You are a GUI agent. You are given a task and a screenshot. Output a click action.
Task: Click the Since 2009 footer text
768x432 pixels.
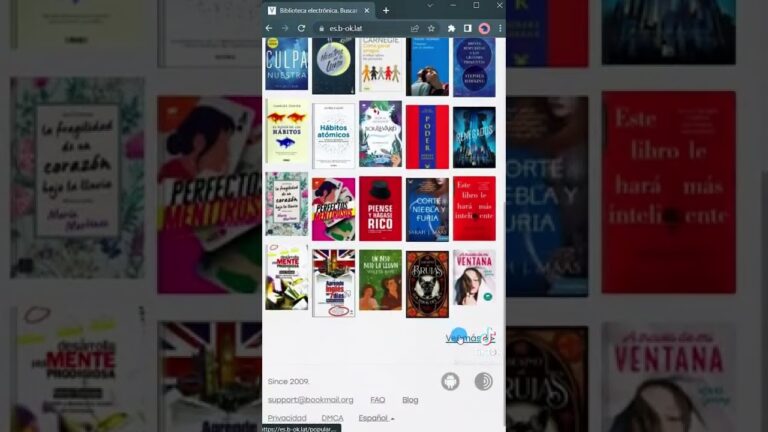[288, 381]
